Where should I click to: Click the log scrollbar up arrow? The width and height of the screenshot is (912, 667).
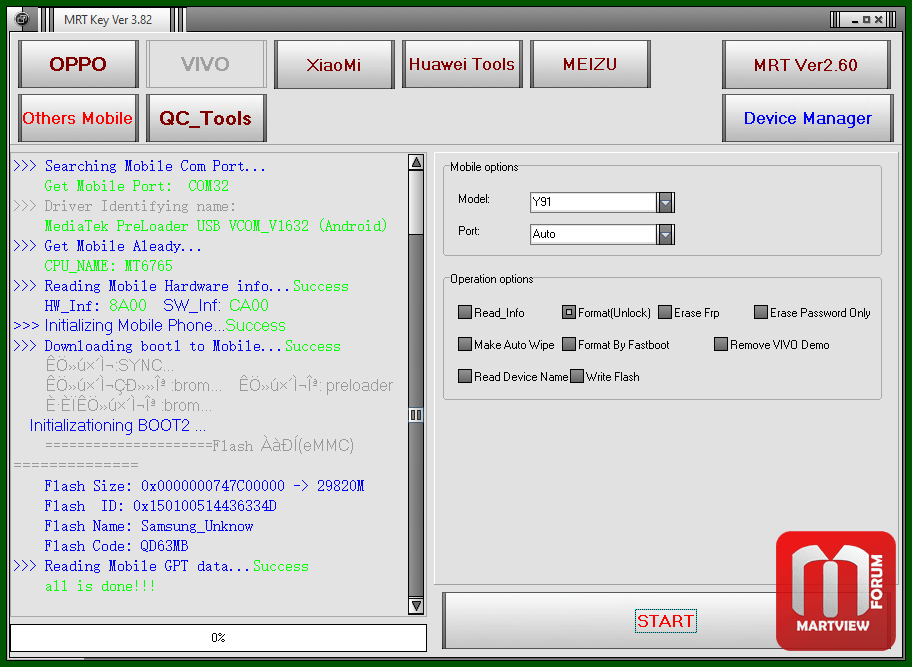click(416, 162)
